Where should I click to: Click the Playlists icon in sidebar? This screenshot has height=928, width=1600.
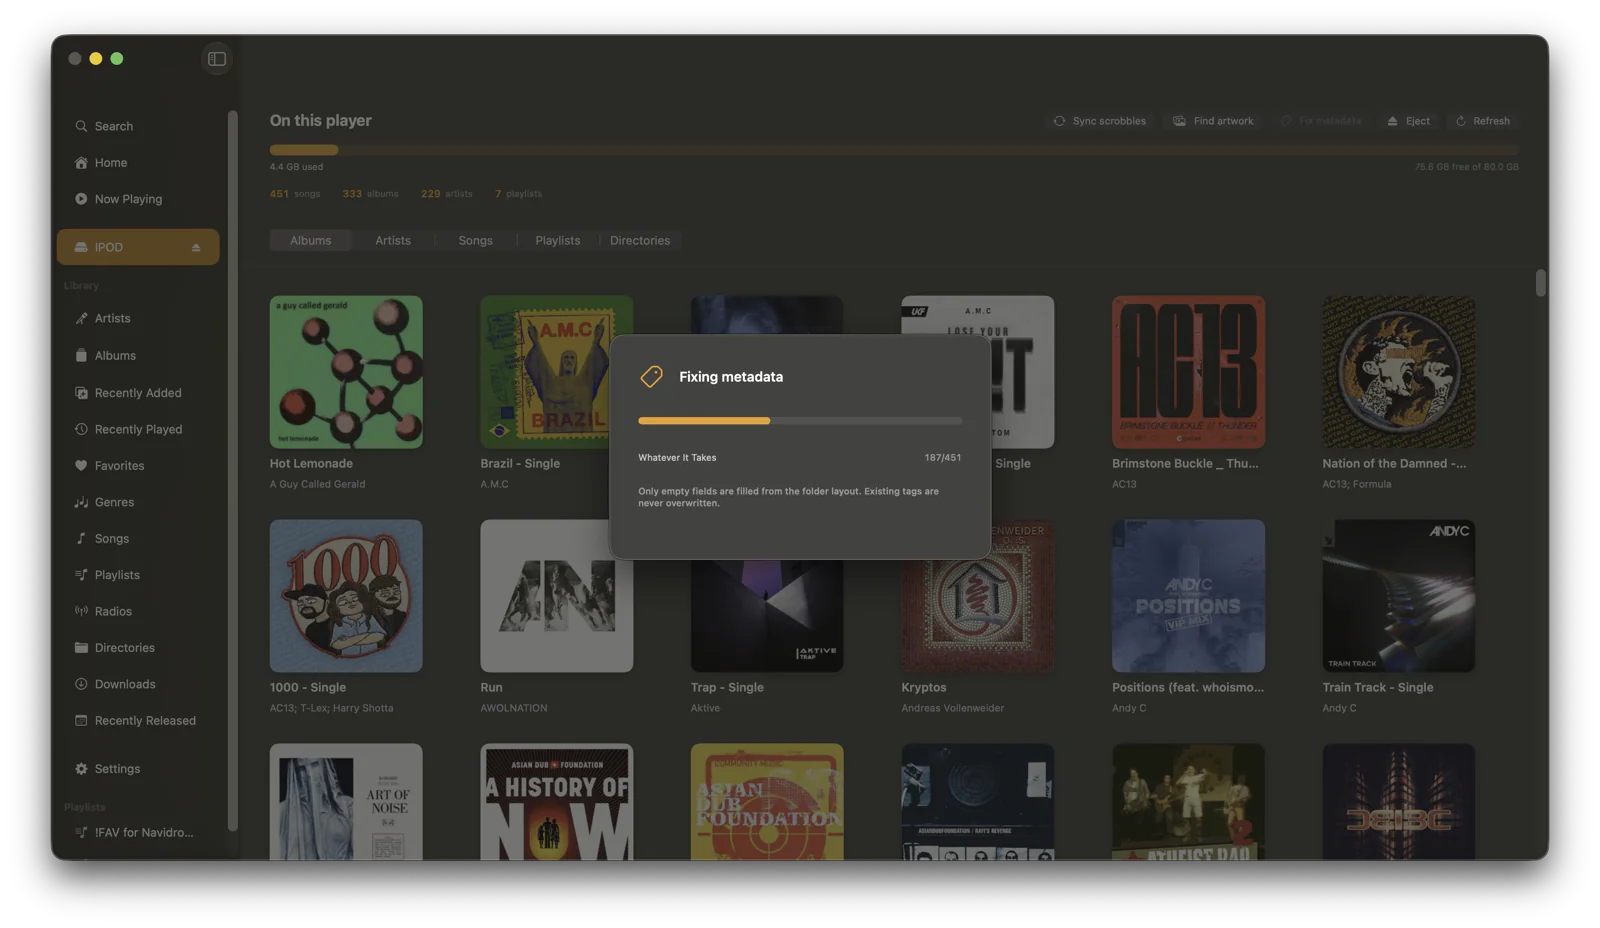pyautogui.click(x=81, y=575)
